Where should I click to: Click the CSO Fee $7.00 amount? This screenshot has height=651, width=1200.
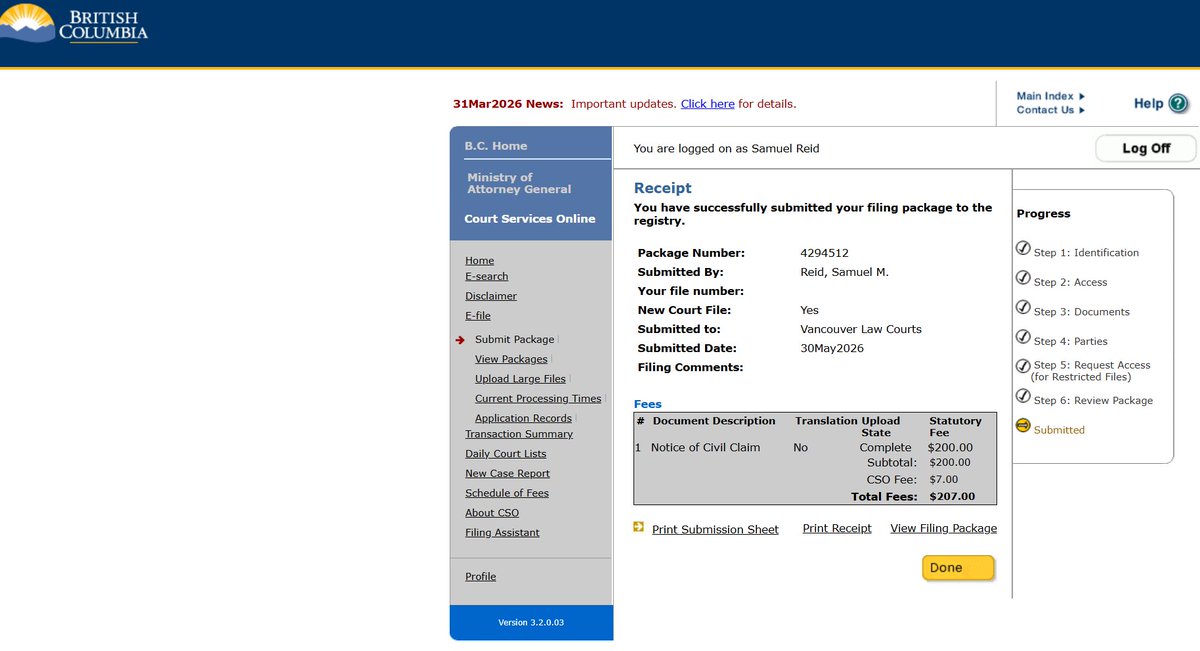[x=943, y=480]
